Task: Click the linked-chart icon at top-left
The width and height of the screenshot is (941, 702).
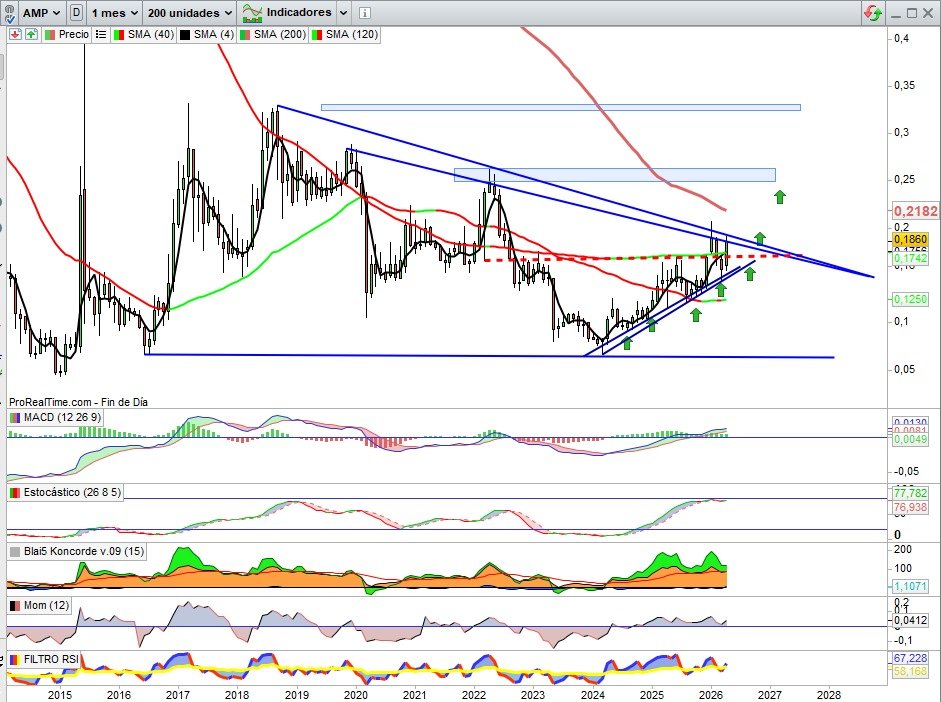Action: (9, 13)
